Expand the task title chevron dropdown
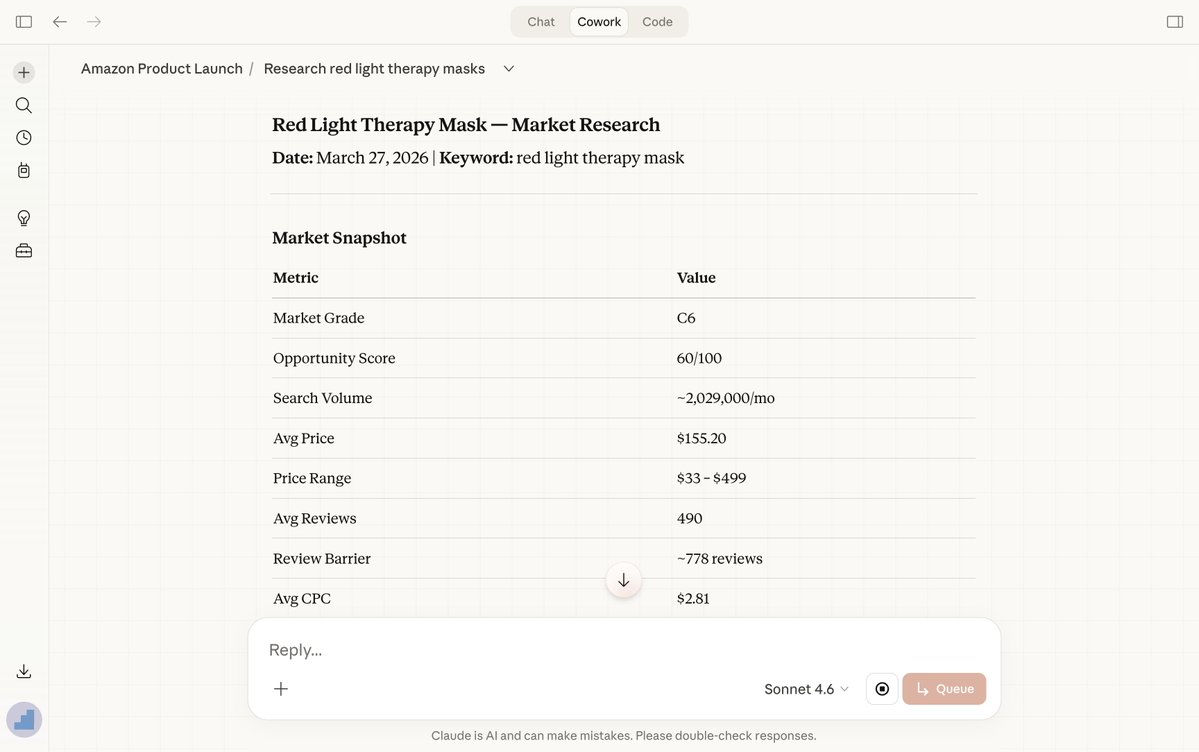The width and height of the screenshot is (1199, 752). point(509,69)
